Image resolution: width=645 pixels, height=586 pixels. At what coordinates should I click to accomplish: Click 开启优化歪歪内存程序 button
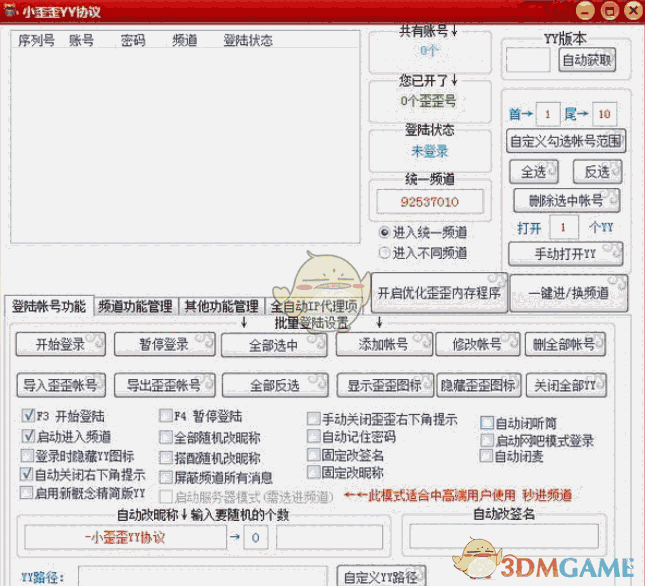[x=439, y=293]
